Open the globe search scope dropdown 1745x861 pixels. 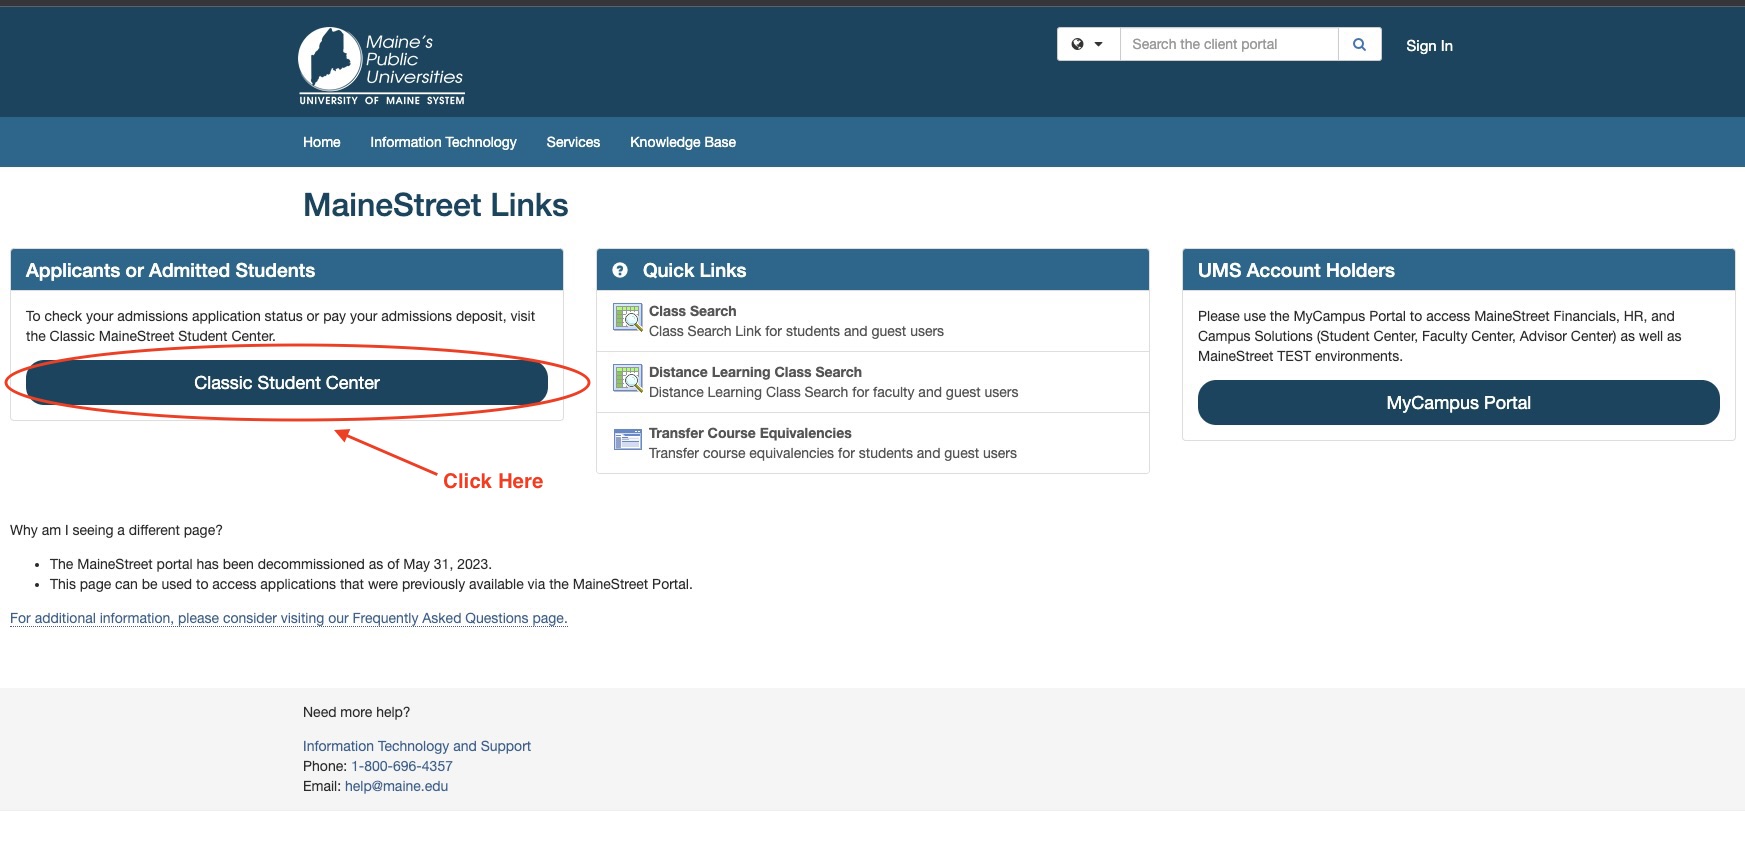point(1088,44)
